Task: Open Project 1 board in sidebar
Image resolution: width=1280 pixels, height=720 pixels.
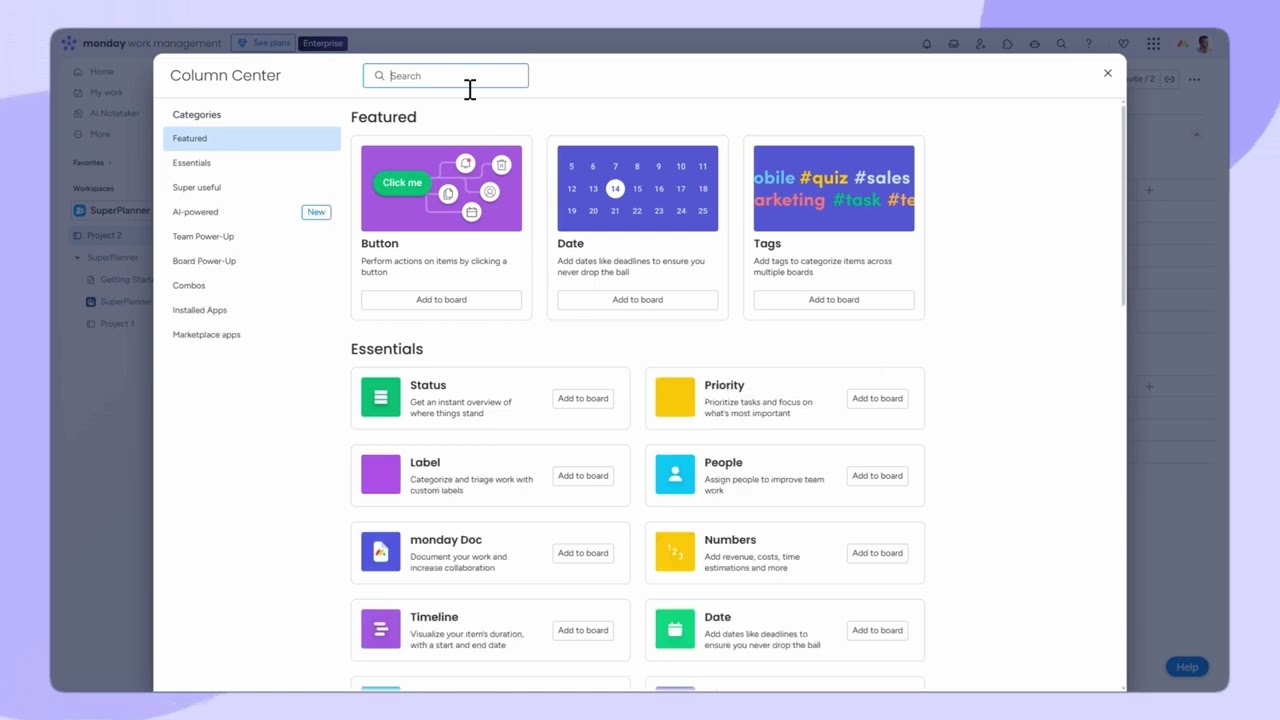Action: [x=116, y=324]
